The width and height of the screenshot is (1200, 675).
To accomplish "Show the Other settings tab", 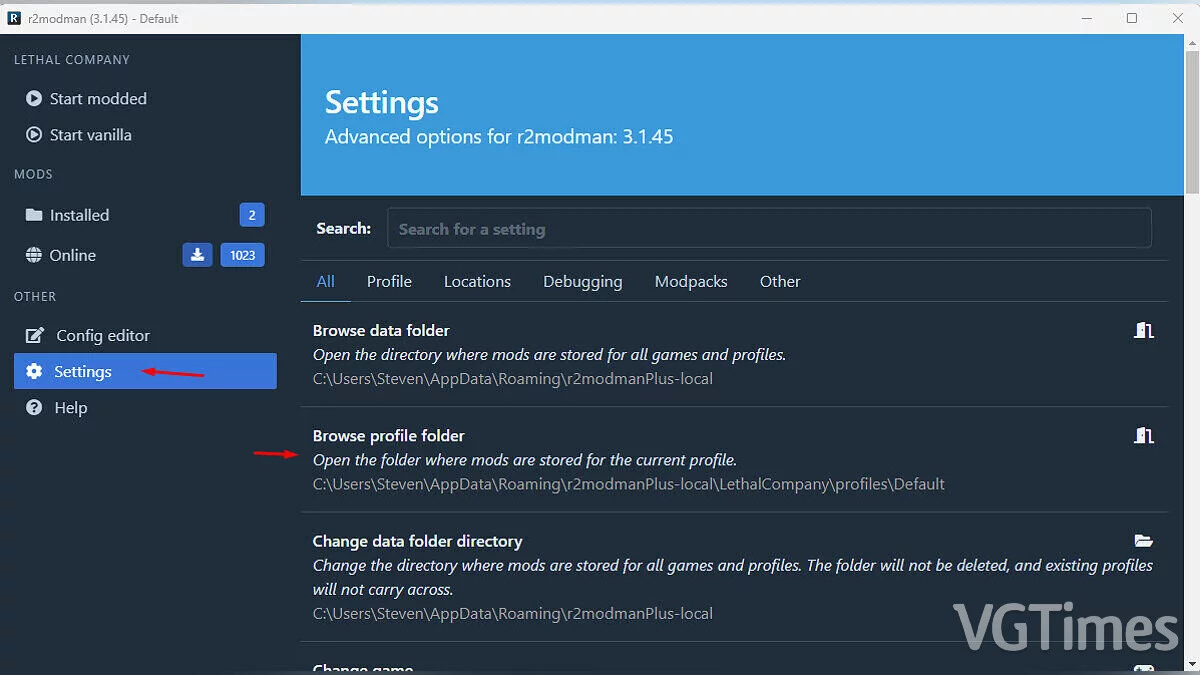I will tap(780, 282).
